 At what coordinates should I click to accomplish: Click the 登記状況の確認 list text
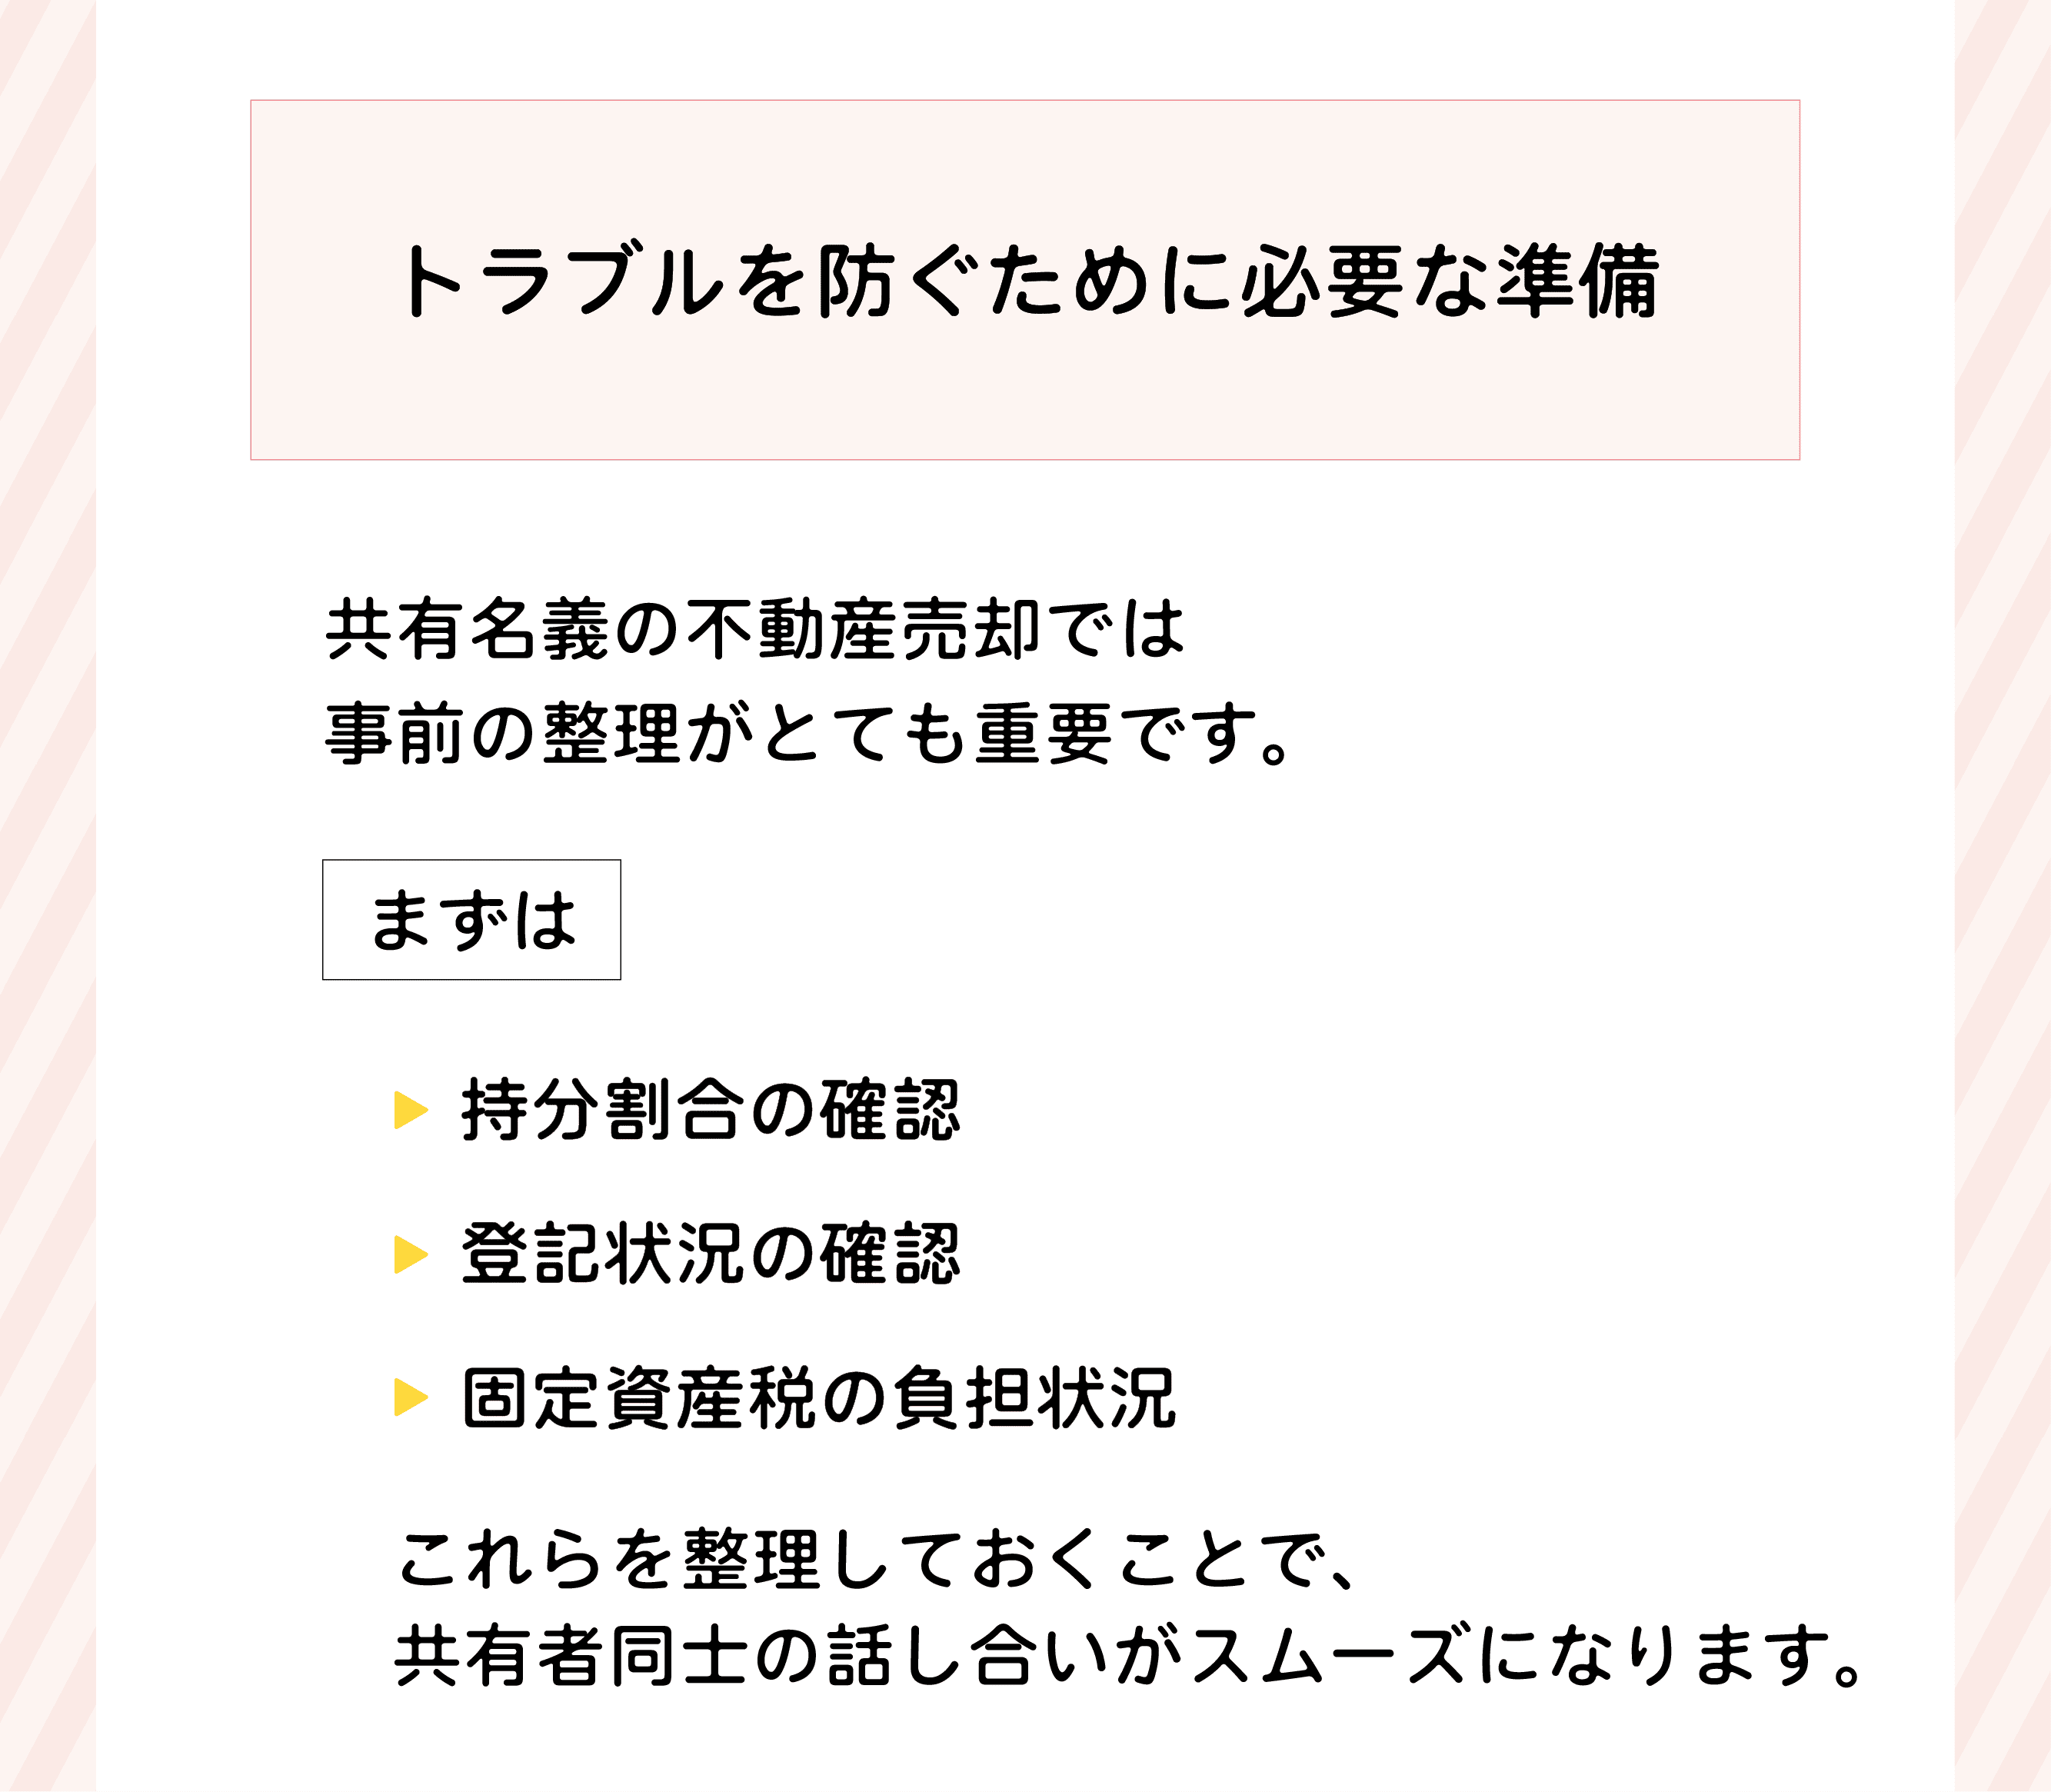(710, 1254)
